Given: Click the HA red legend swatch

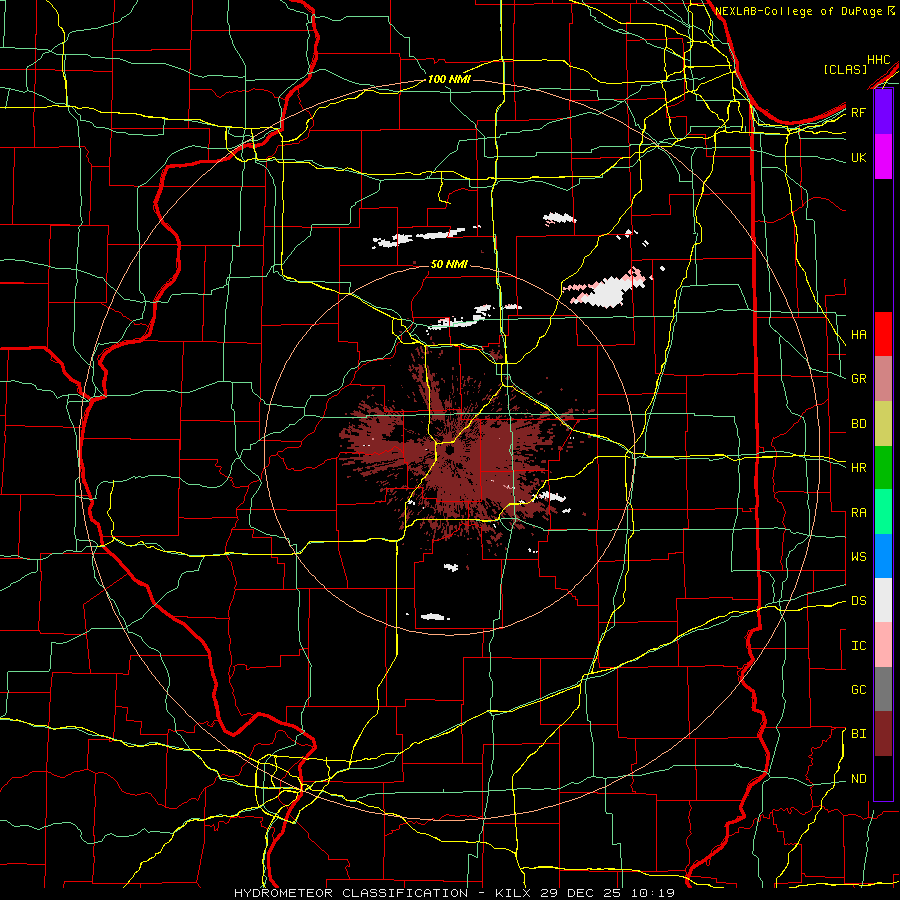Looking at the screenshot, I should coord(883,334).
